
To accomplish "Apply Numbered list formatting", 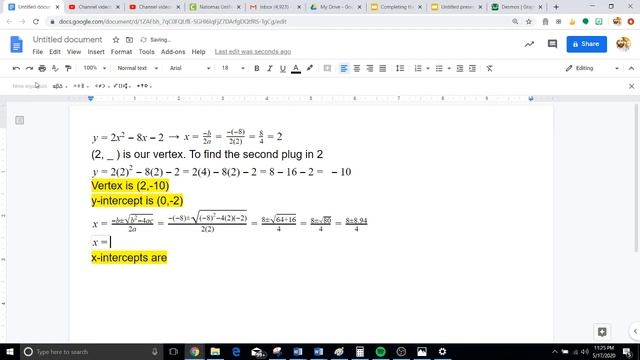I will [x=418, y=69].
